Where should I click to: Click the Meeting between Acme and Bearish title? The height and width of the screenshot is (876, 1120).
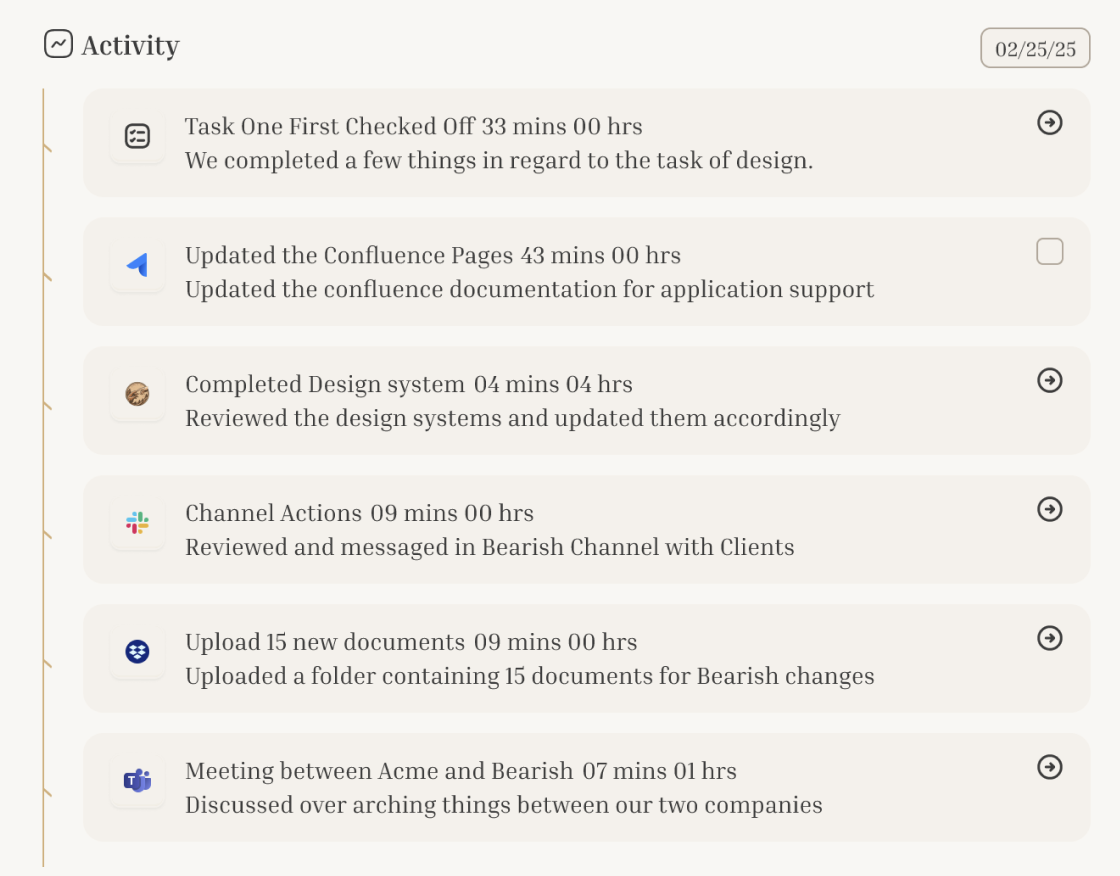(379, 771)
